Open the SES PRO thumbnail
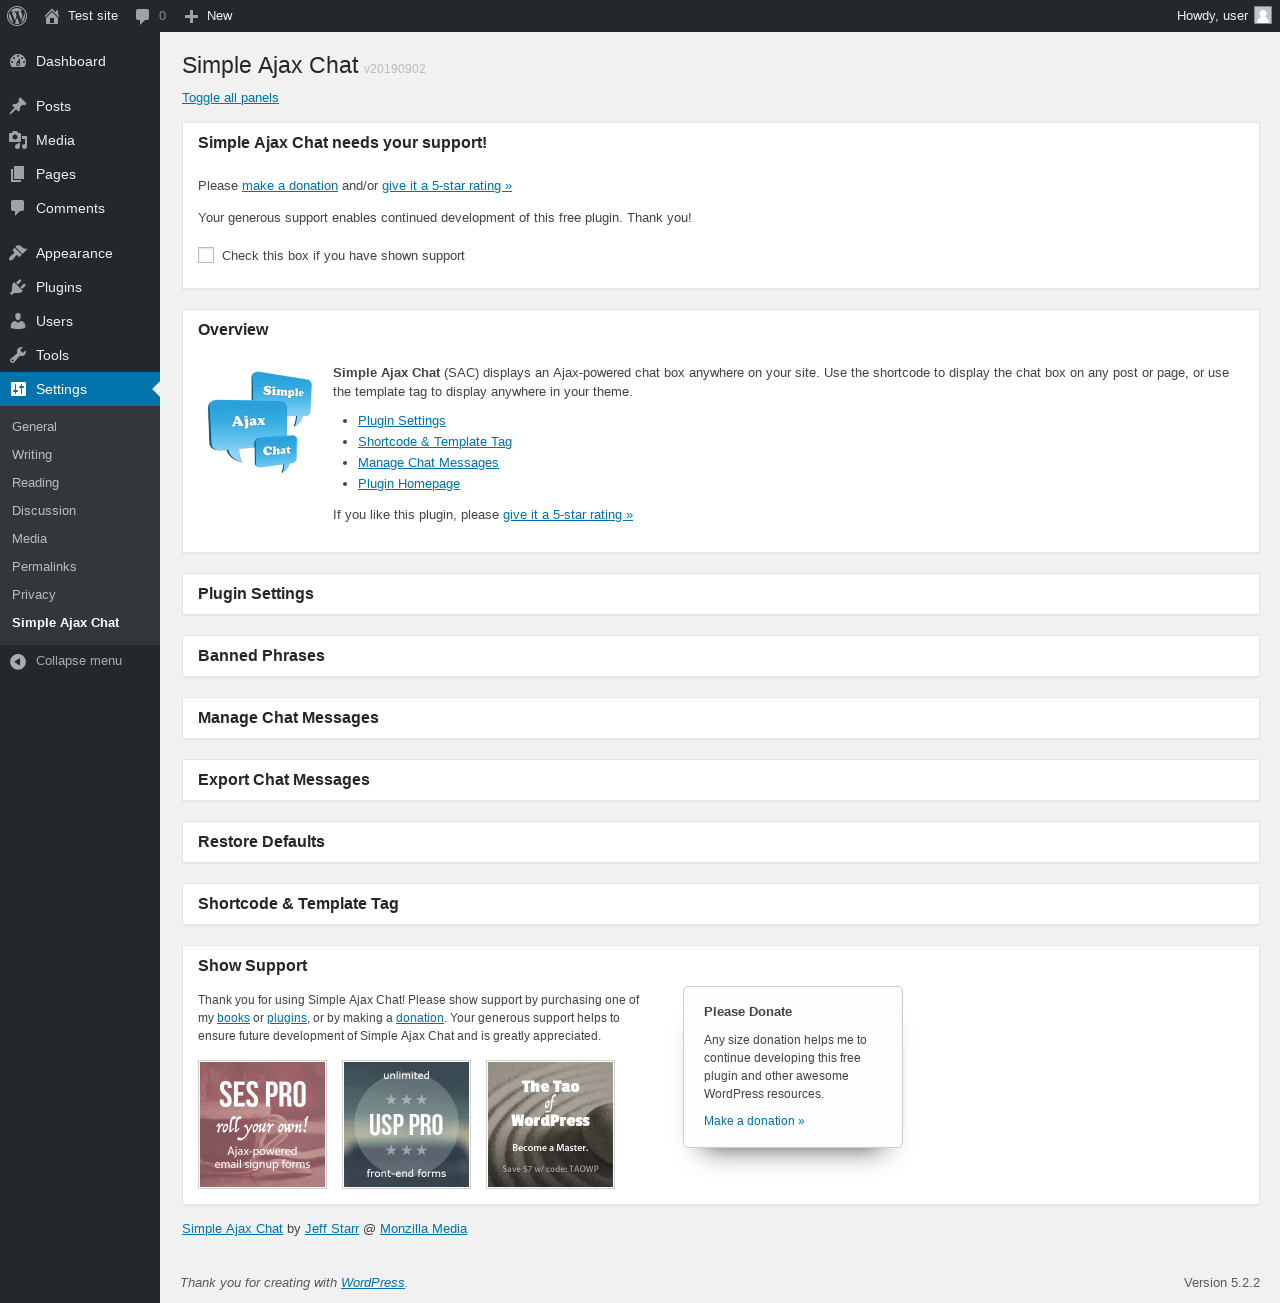The image size is (1280, 1303). pyautogui.click(x=263, y=1125)
